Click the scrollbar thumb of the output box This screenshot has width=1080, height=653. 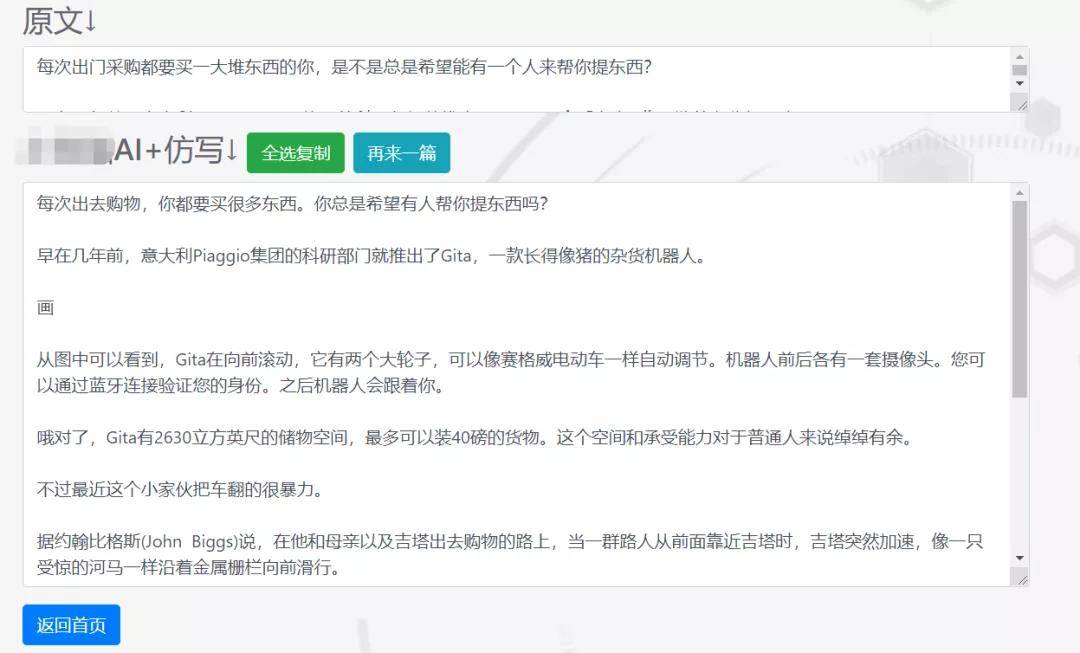click(x=1019, y=300)
